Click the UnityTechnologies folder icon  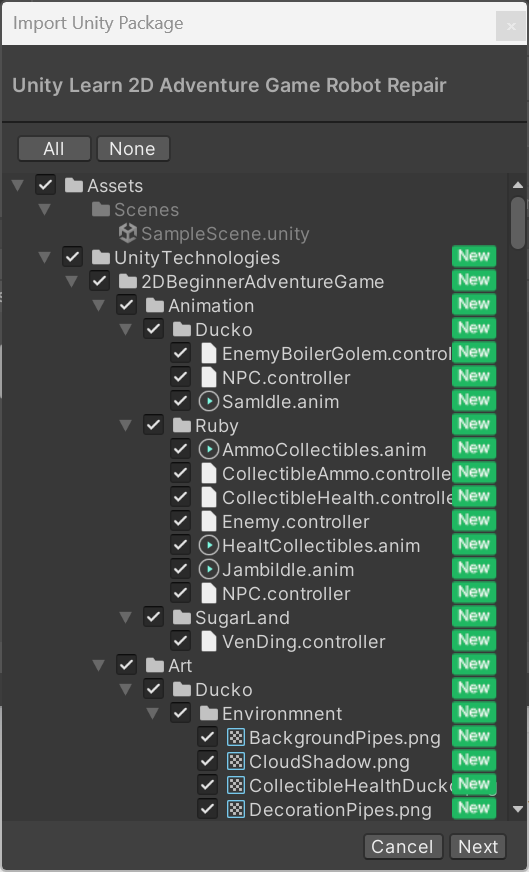101,257
